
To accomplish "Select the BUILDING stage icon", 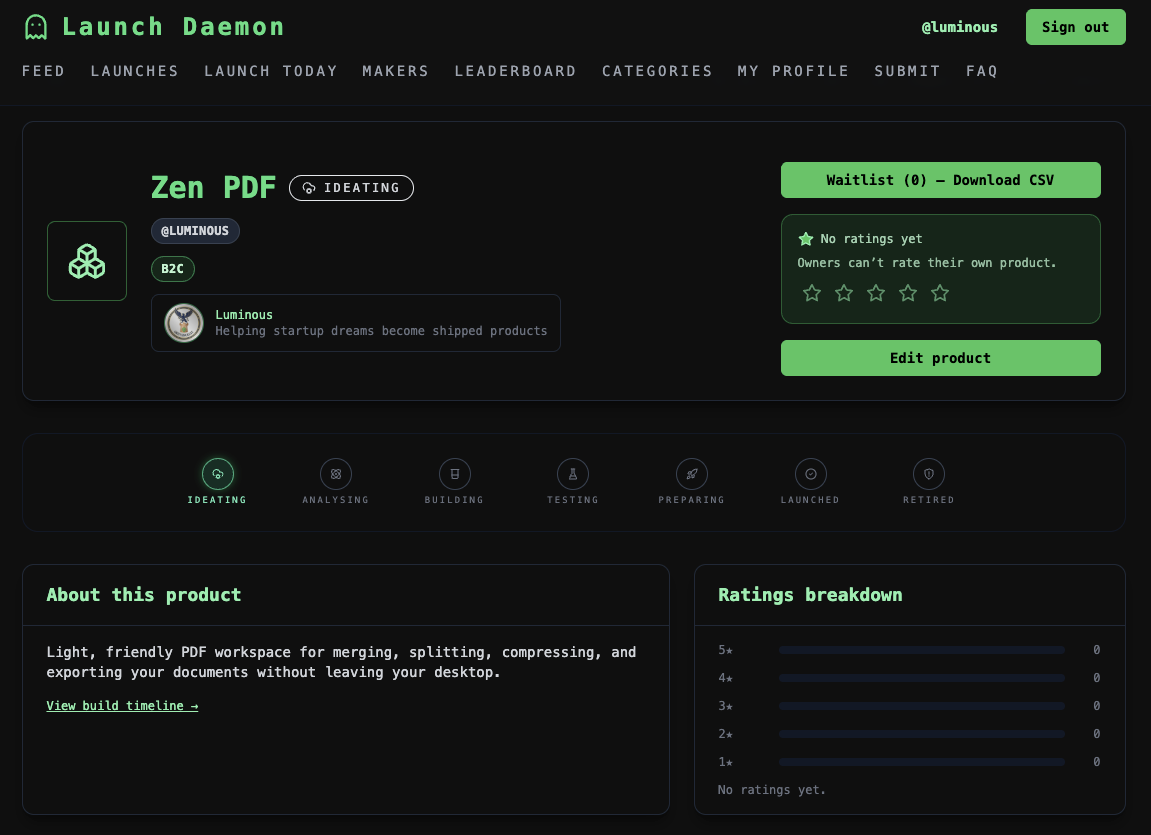I will [454, 474].
